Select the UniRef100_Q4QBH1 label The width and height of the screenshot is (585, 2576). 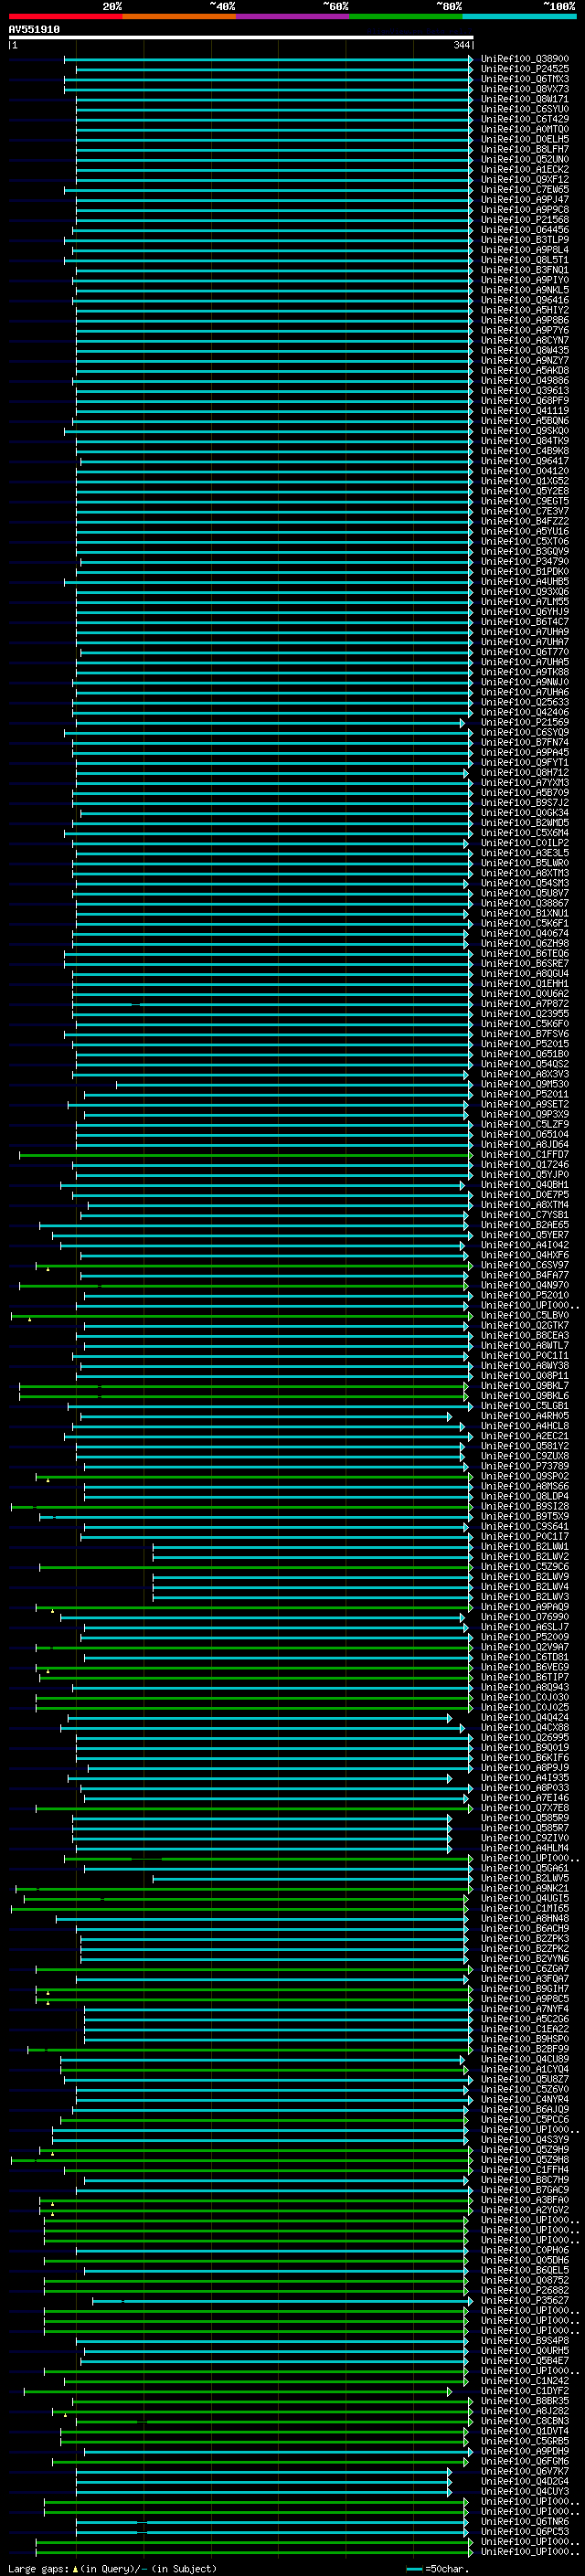[x=525, y=1184]
